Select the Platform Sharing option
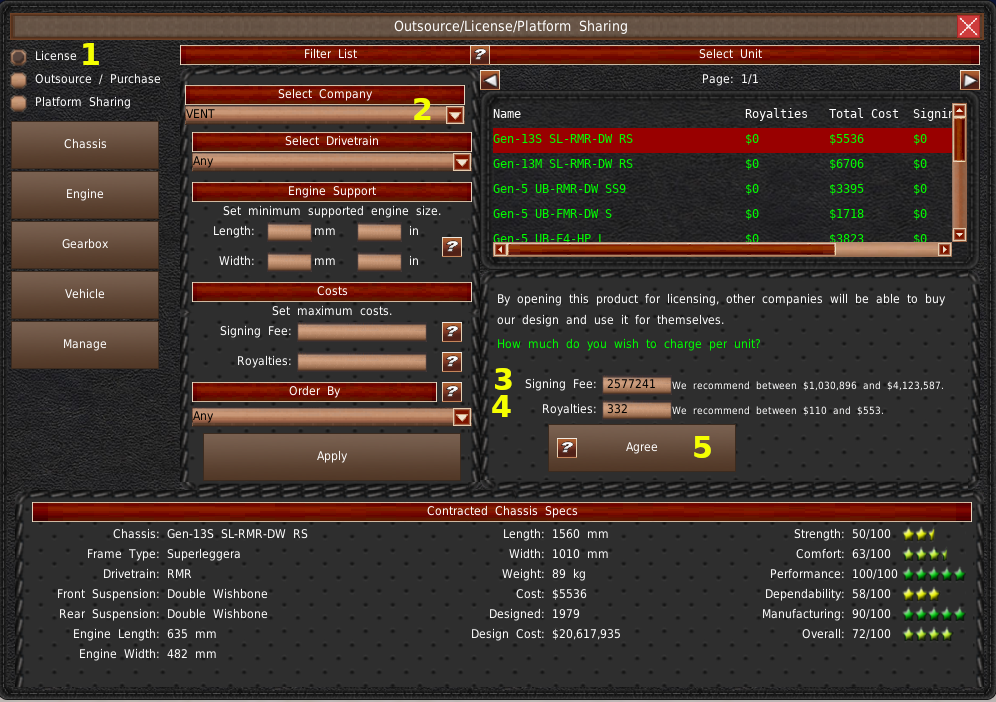The height and width of the screenshot is (702, 996). click(x=18, y=102)
